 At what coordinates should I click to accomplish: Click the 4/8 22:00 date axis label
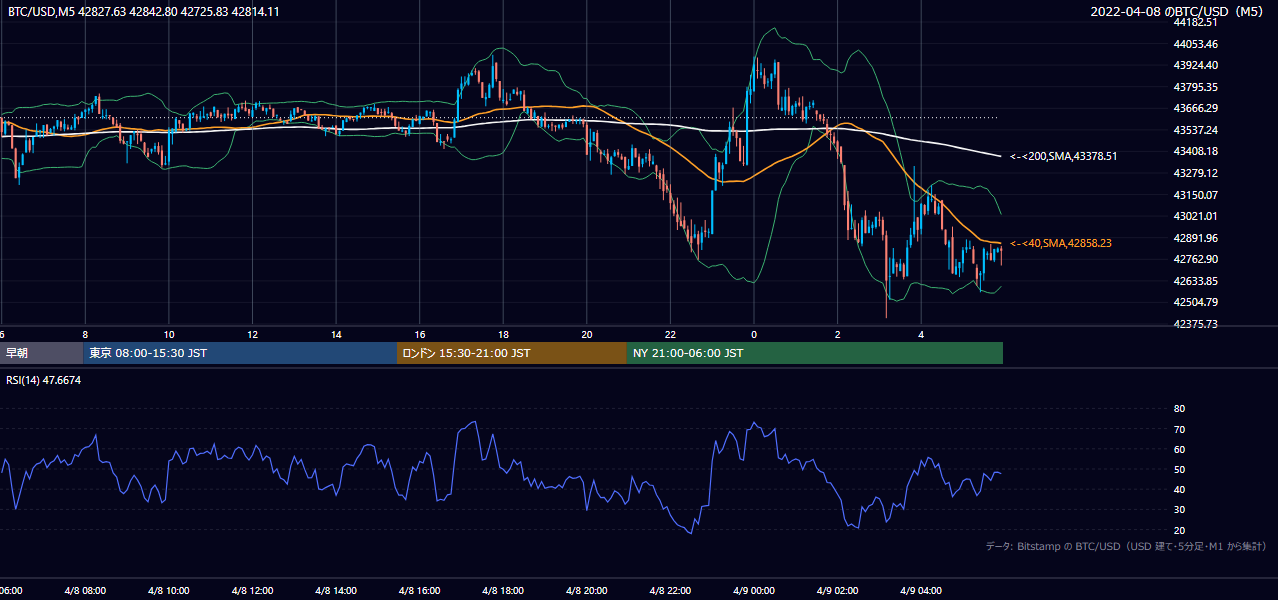[670, 591]
